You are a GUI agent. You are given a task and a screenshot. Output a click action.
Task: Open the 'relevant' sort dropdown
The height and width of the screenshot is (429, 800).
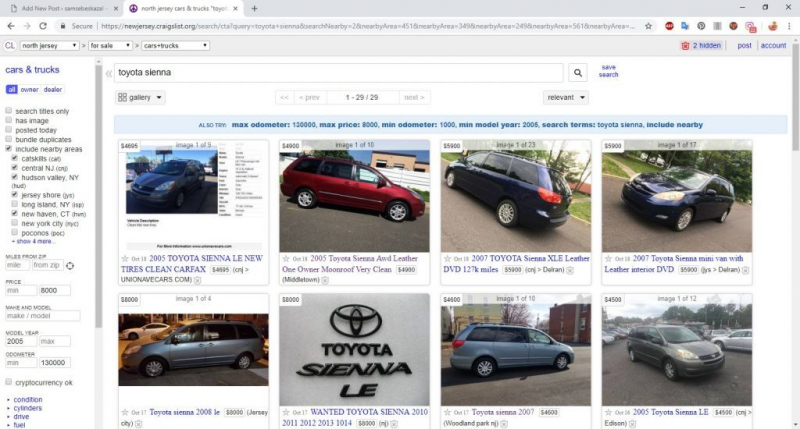coord(566,97)
